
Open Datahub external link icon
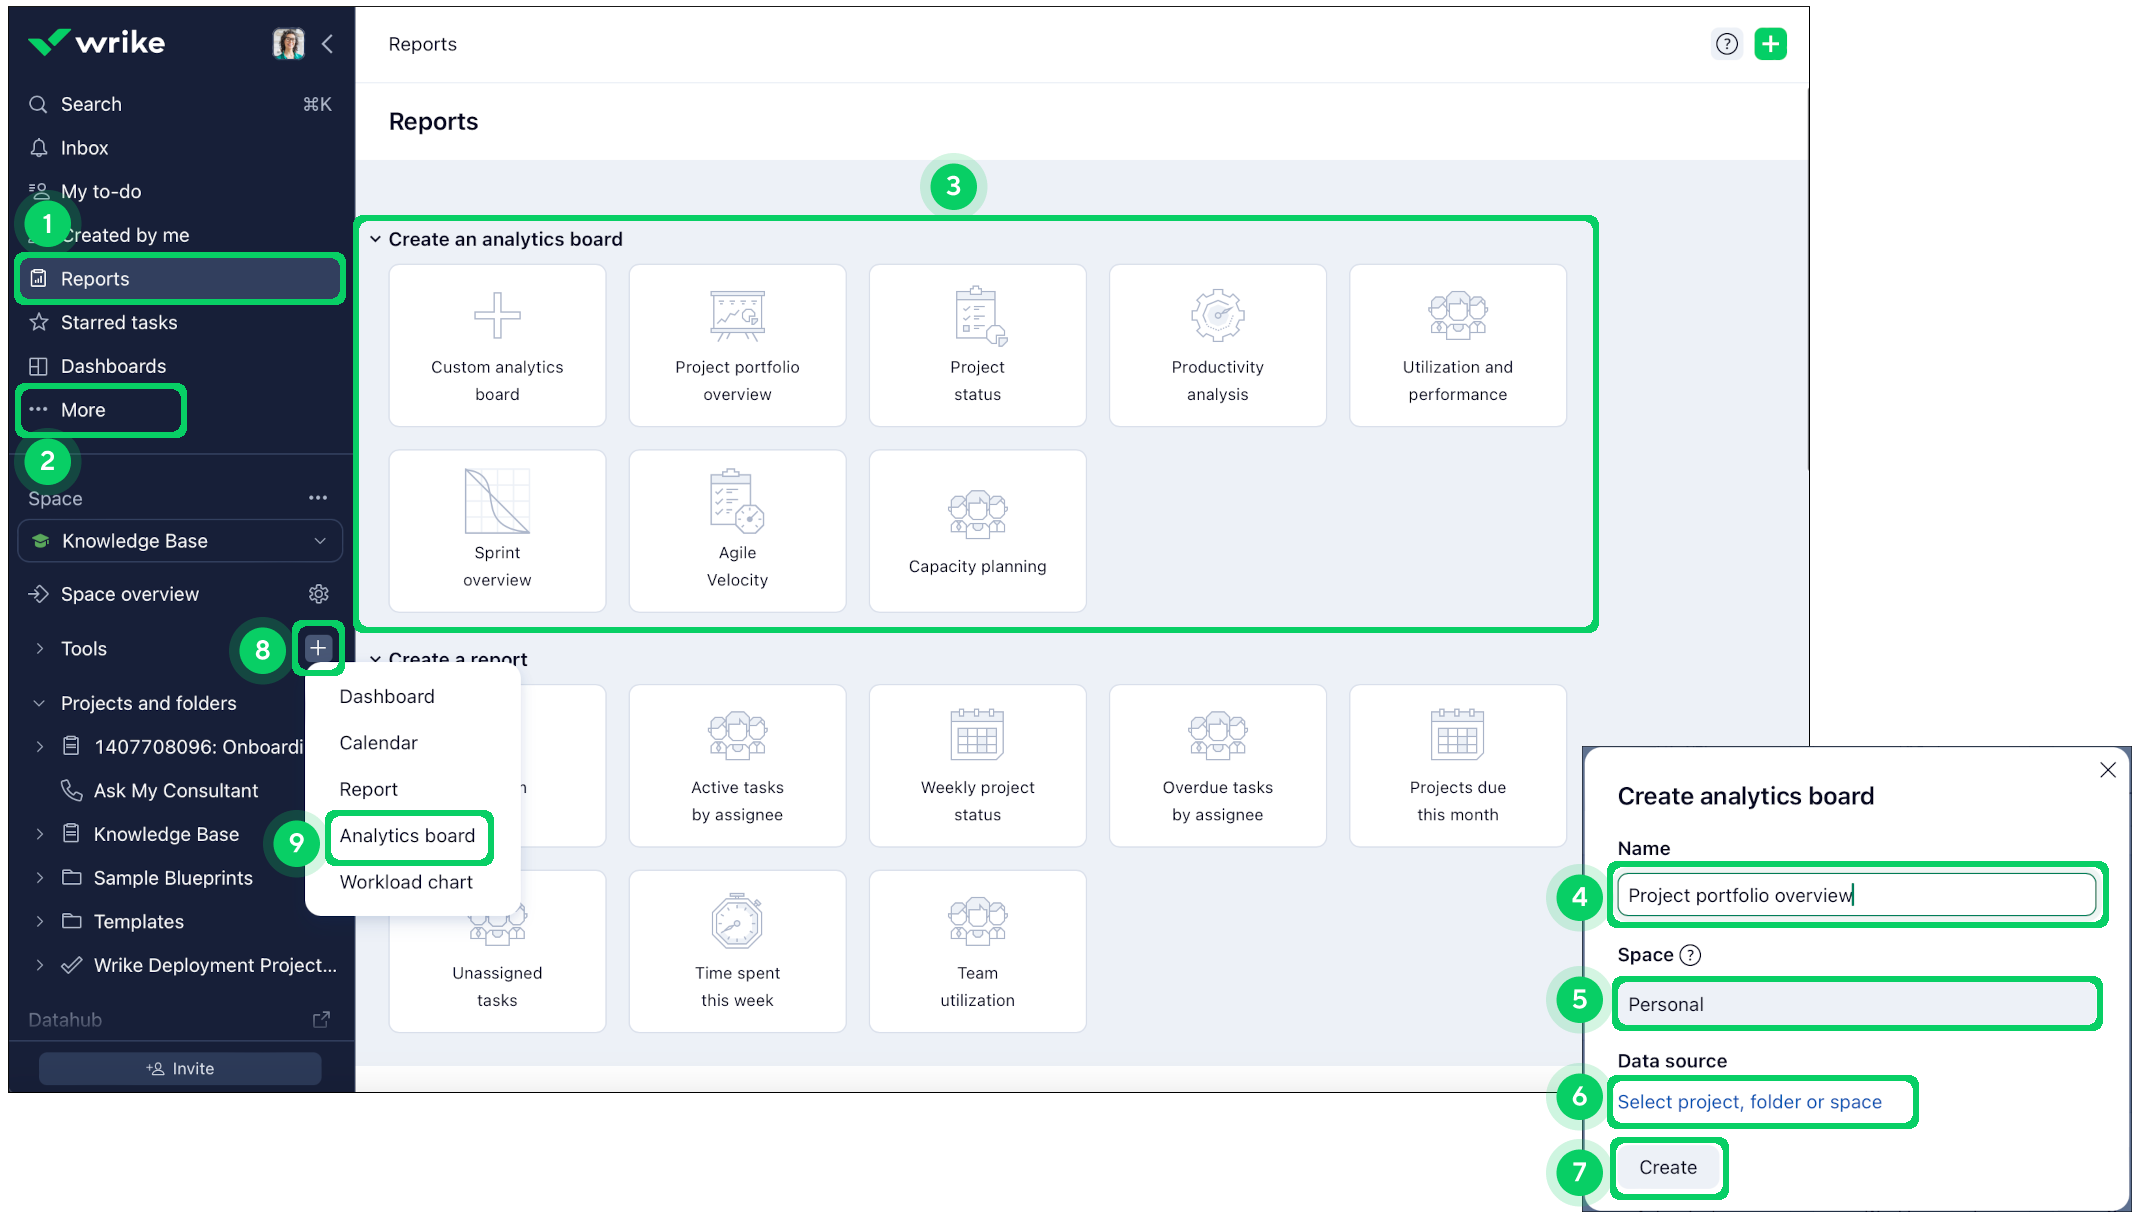coord(321,1020)
